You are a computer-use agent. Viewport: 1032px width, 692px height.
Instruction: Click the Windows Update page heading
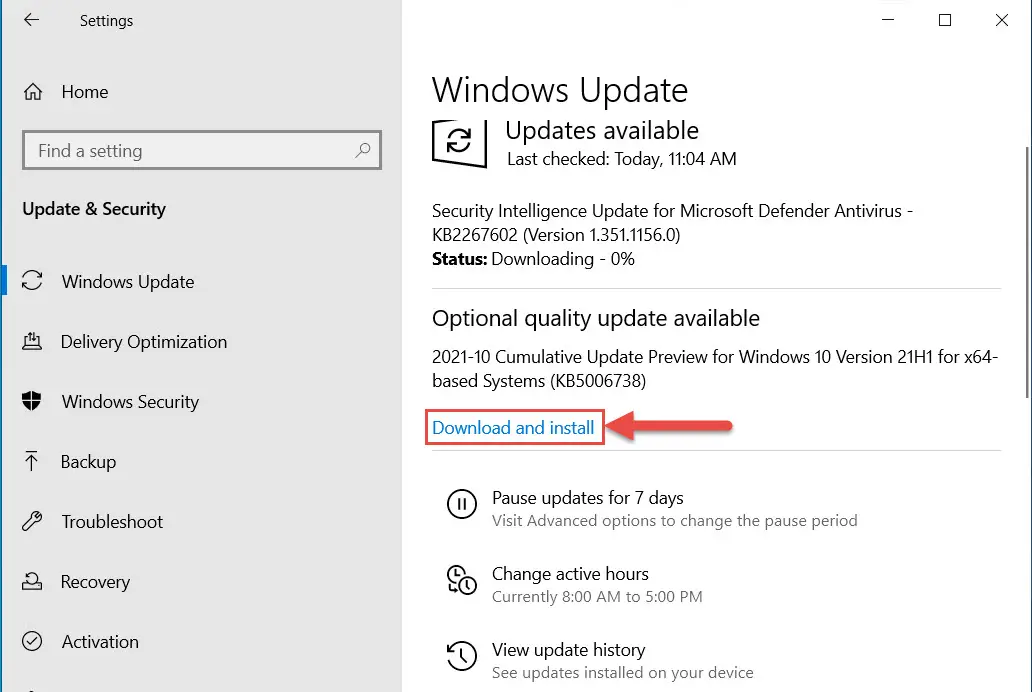560,90
